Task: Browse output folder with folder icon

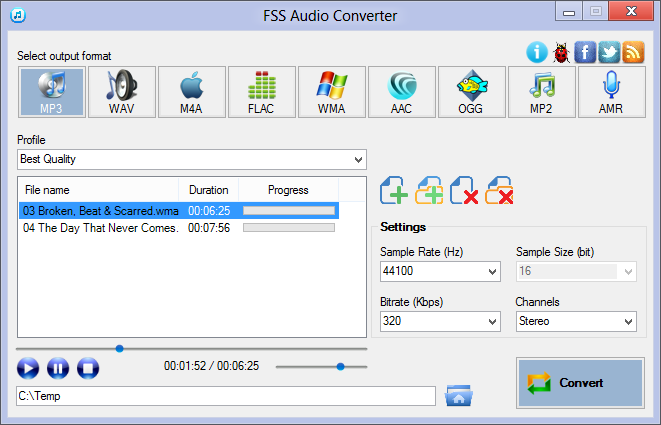Action: pos(459,396)
